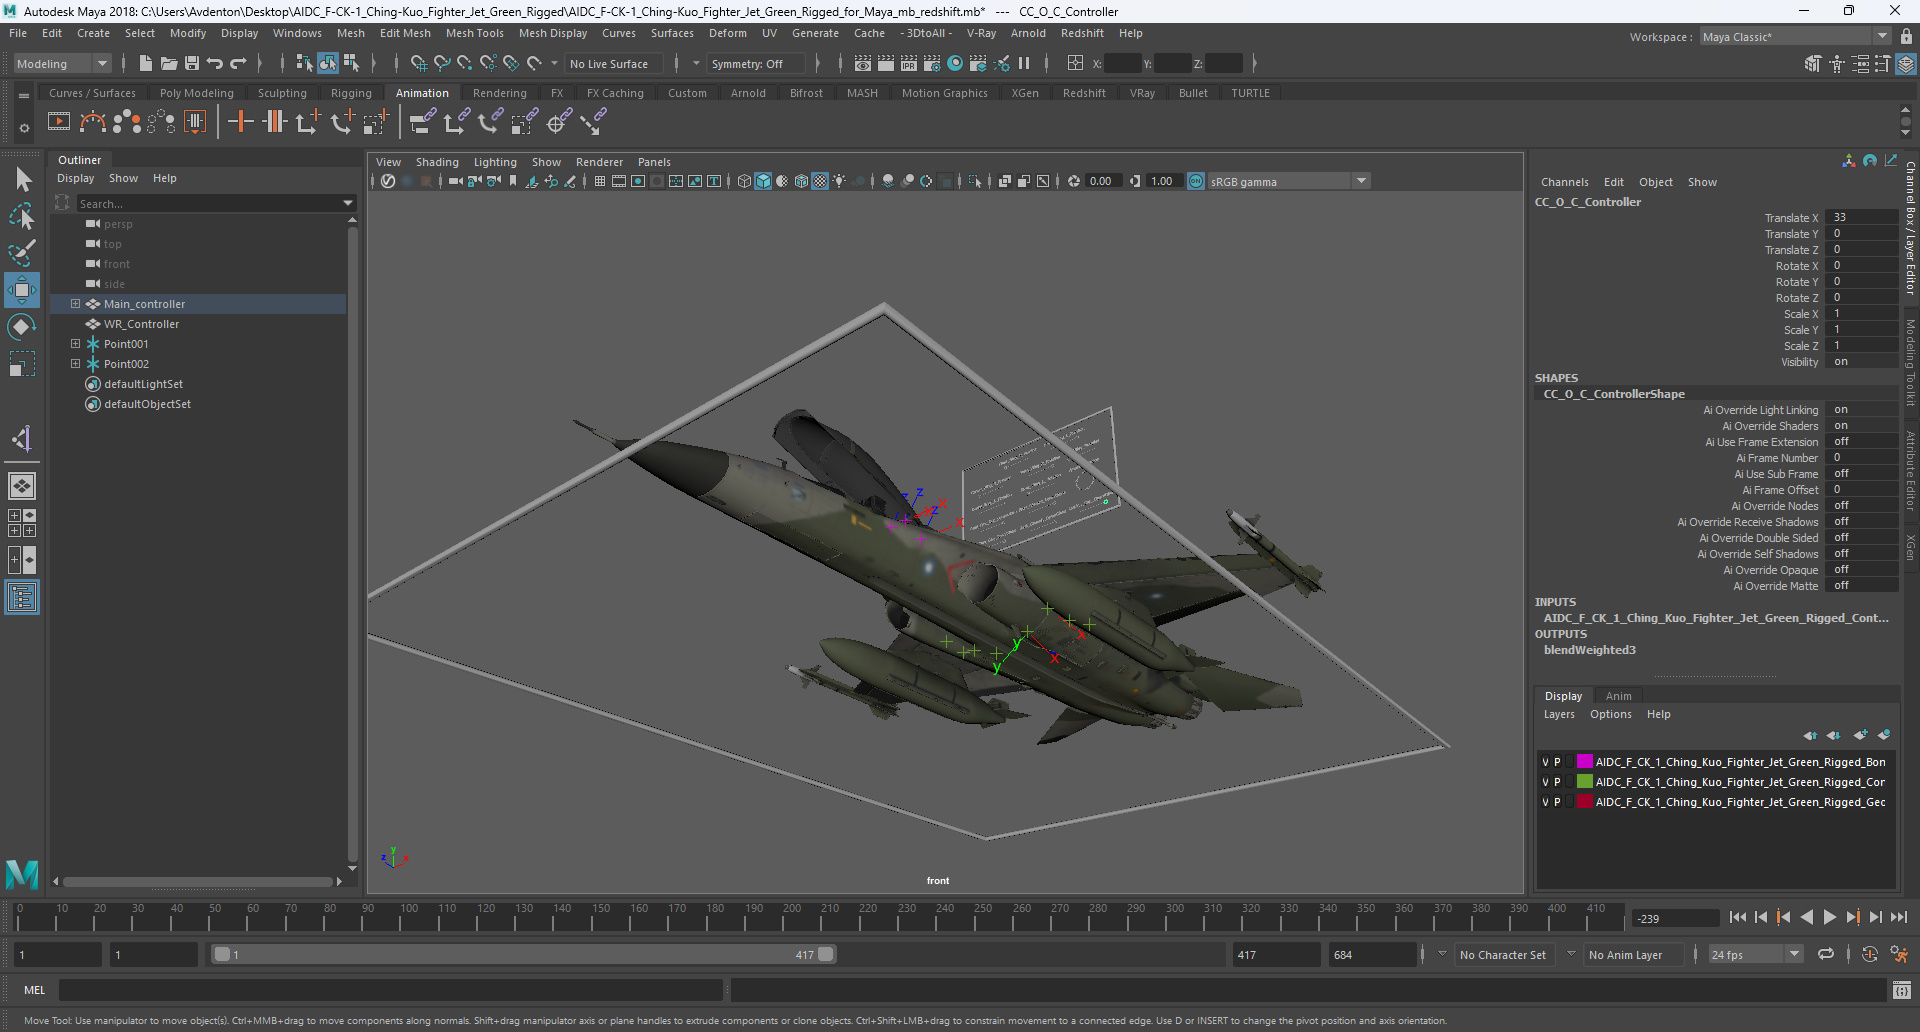Toggle viewport grid display icon

tap(600, 181)
